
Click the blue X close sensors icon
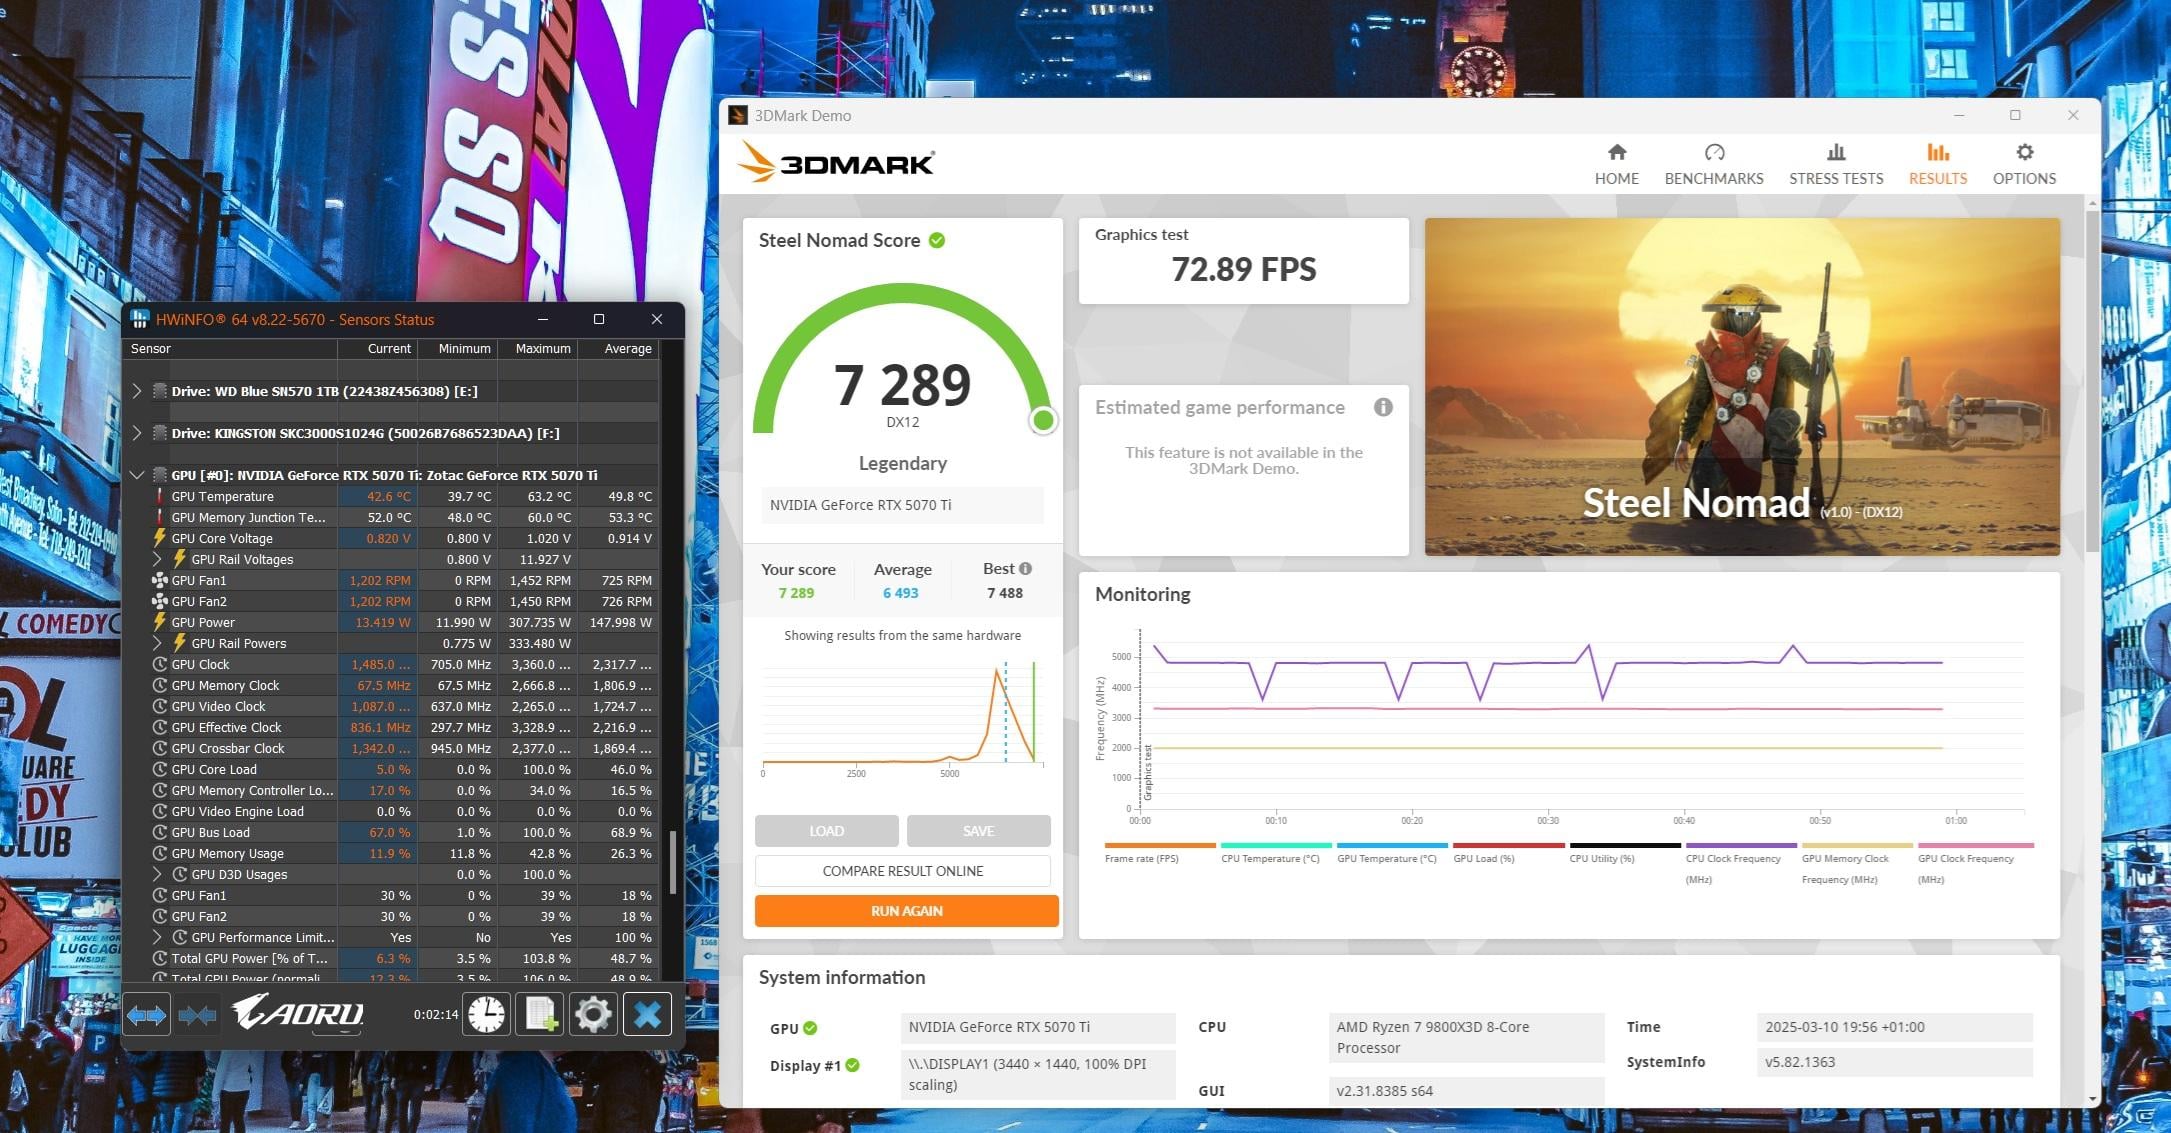click(x=647, y=1015)
